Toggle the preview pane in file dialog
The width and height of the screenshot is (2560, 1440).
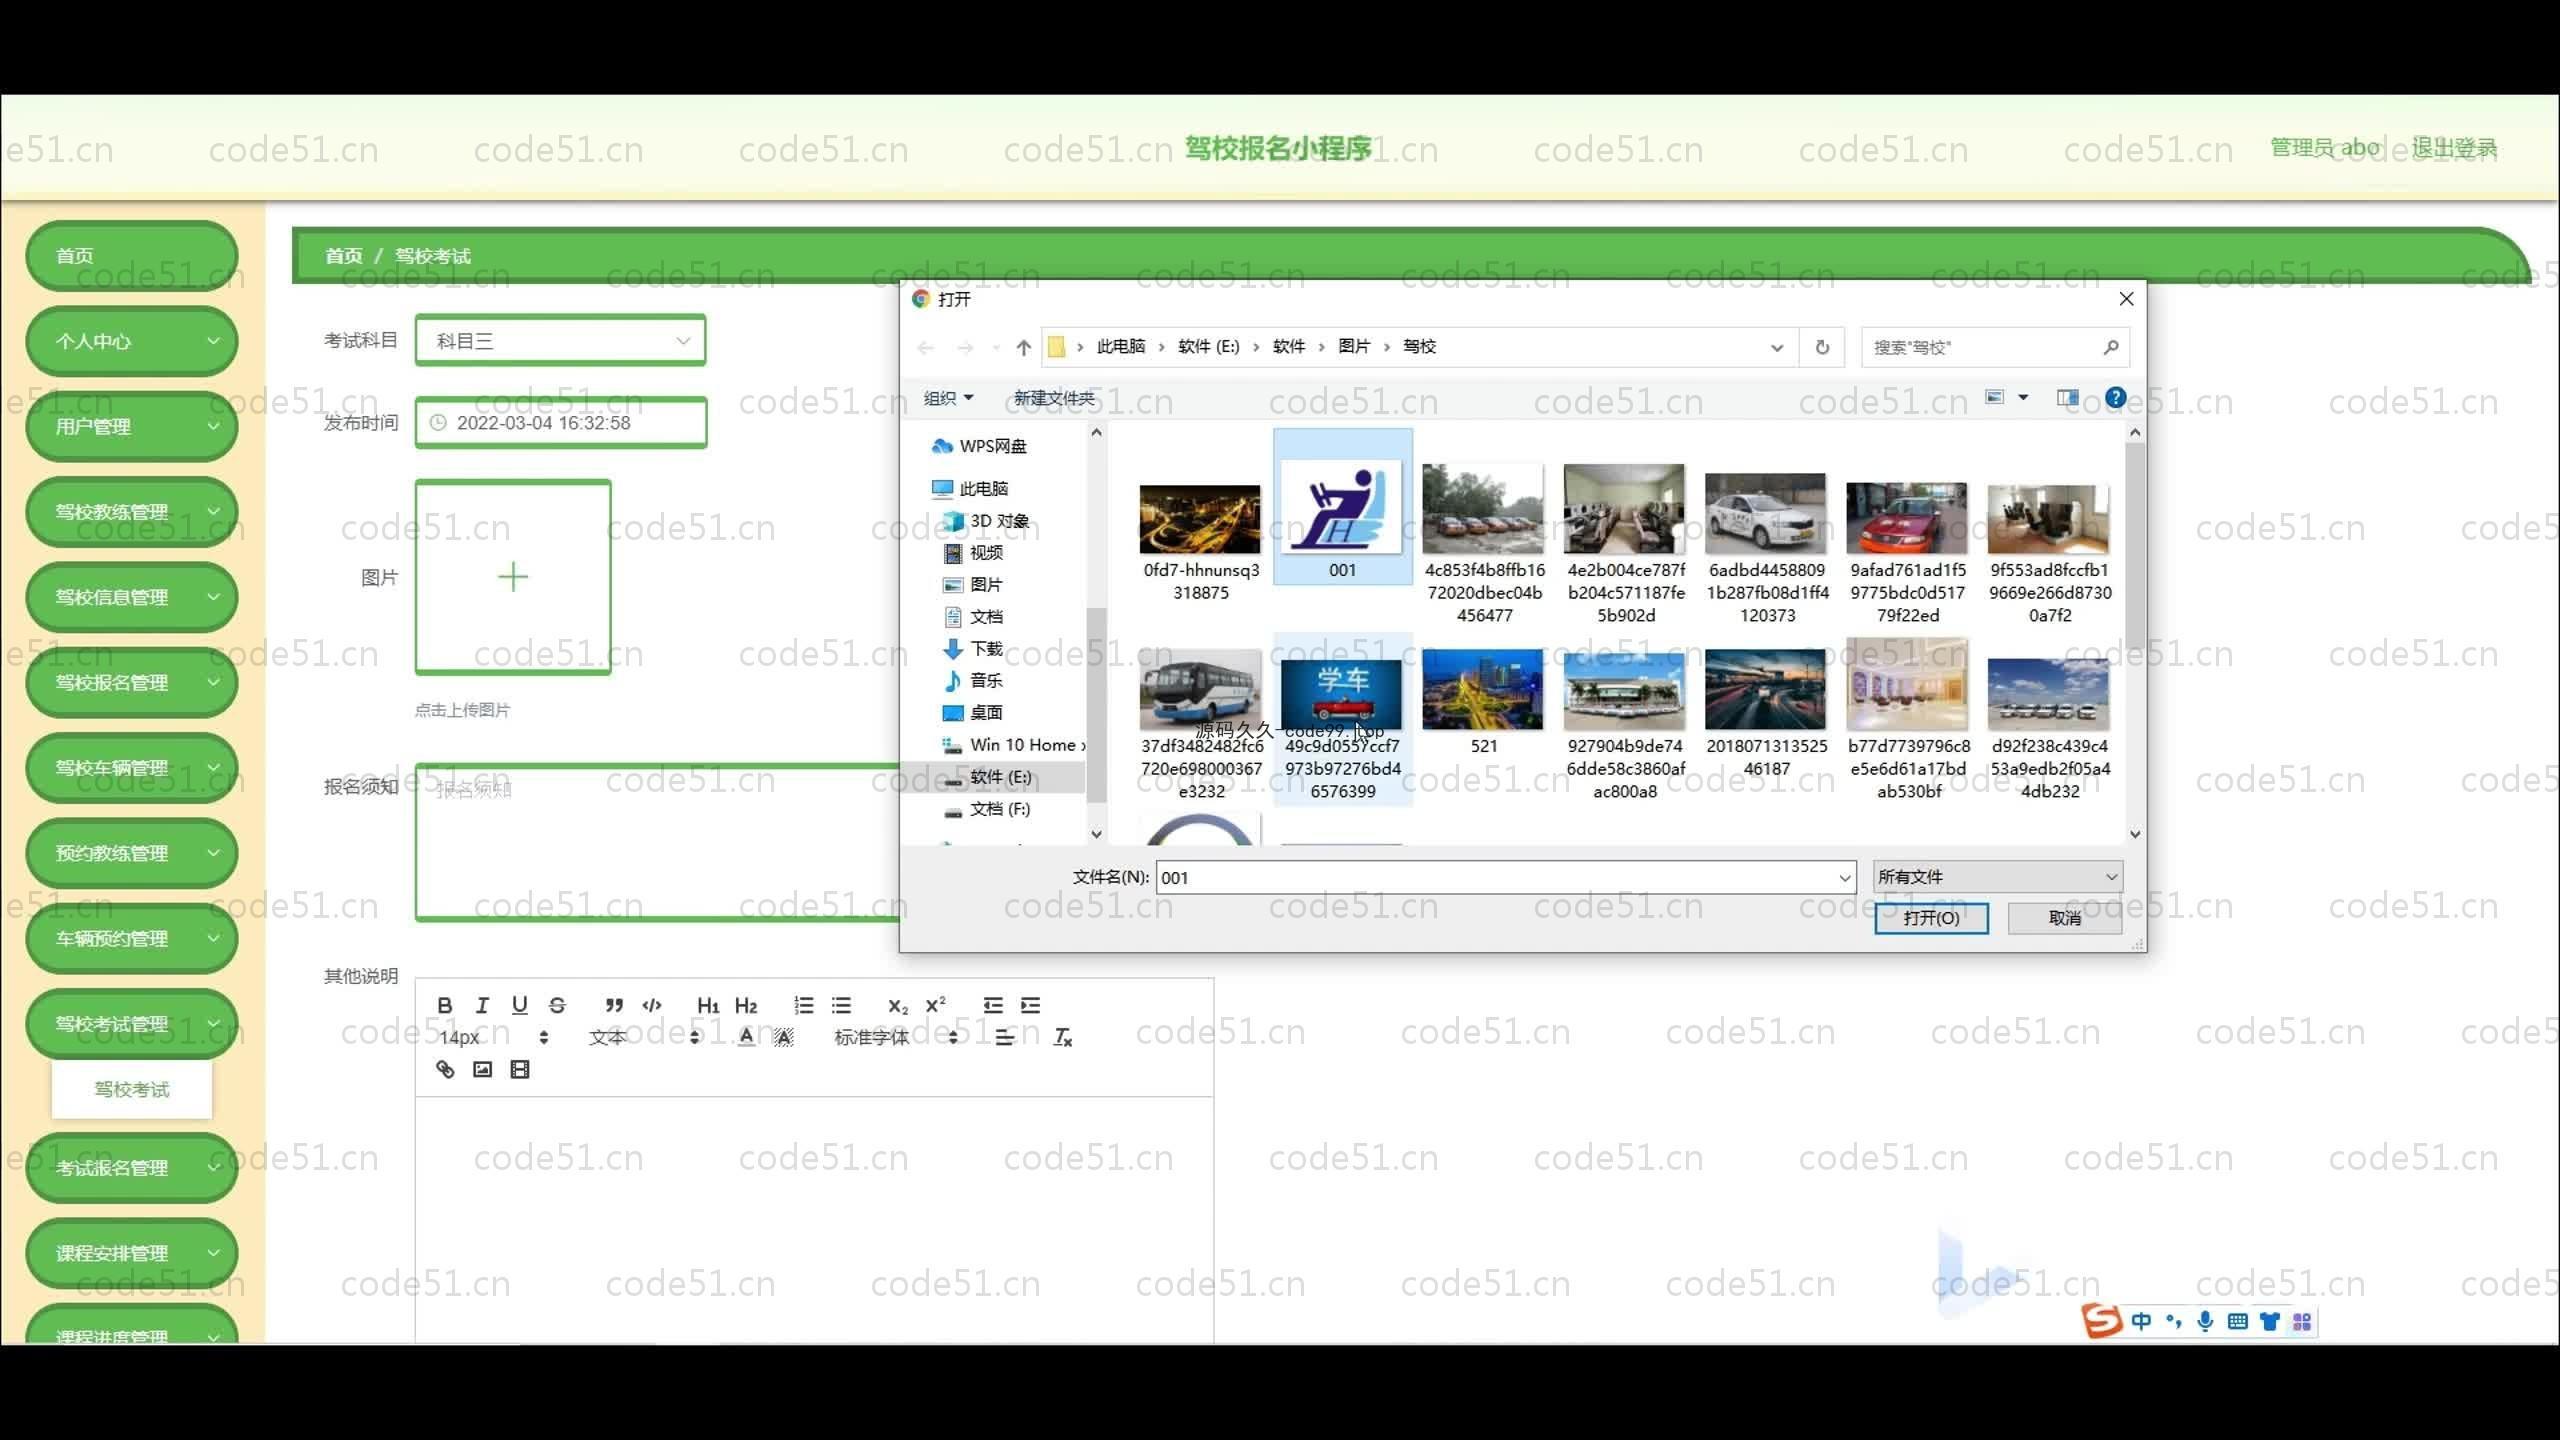[x=2067, y=397]
